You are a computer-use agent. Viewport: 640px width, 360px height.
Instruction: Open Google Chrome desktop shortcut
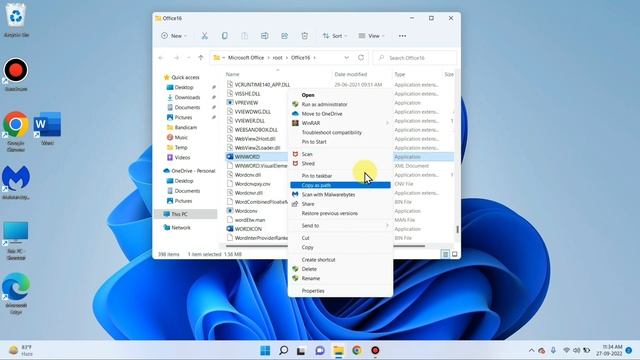tap(16, 132)
